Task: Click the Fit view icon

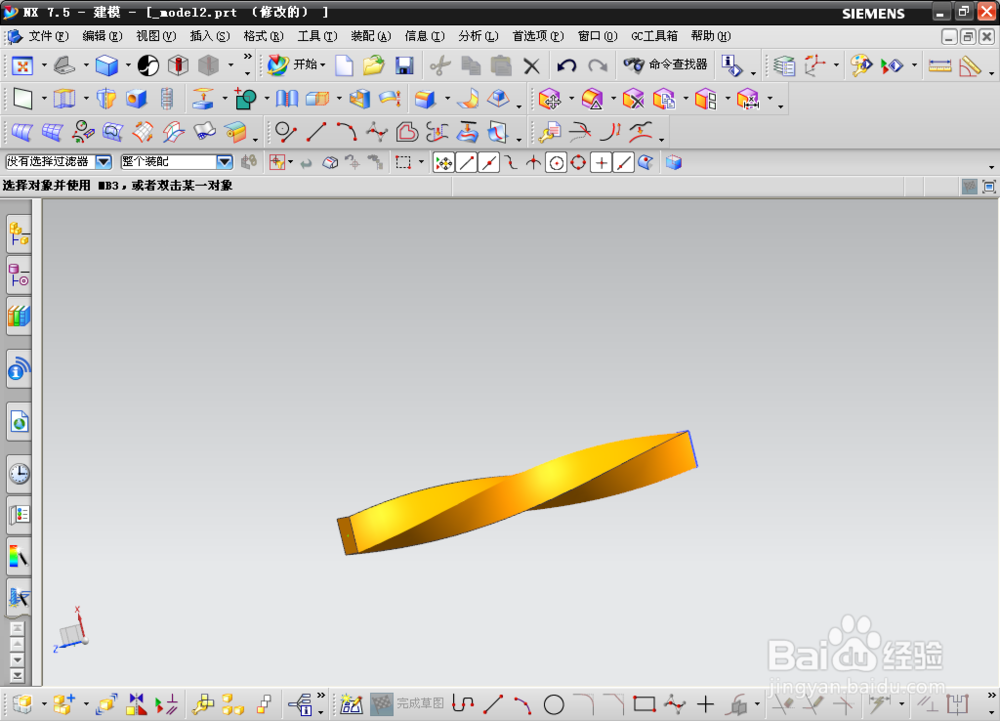Action: 22,65
